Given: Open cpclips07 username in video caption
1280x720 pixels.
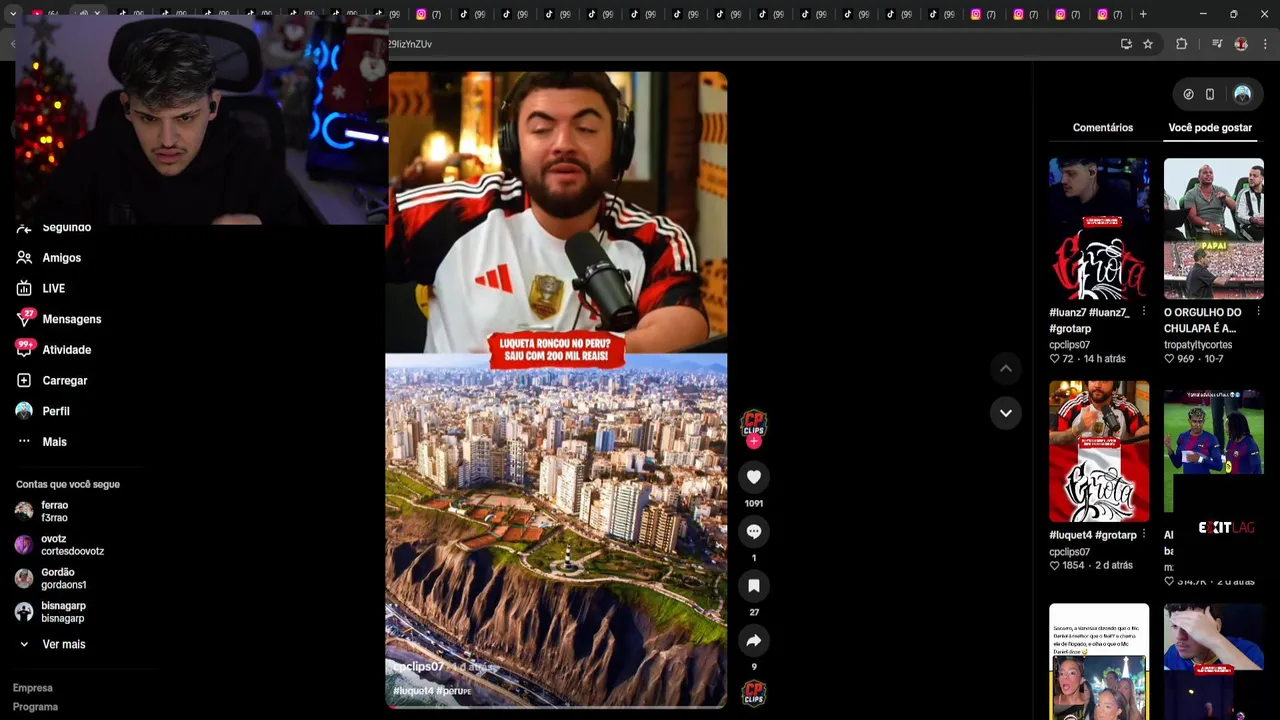Looking at the screenshot, I should 418,667.
